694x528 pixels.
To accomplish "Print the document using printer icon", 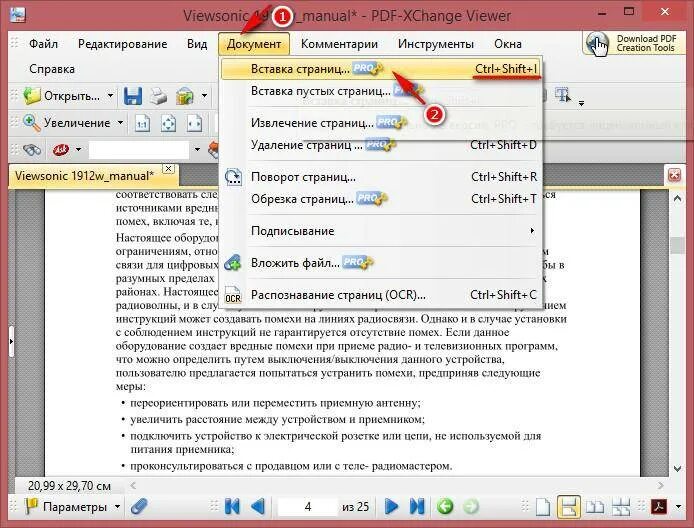I will click(x=158, y=96).
